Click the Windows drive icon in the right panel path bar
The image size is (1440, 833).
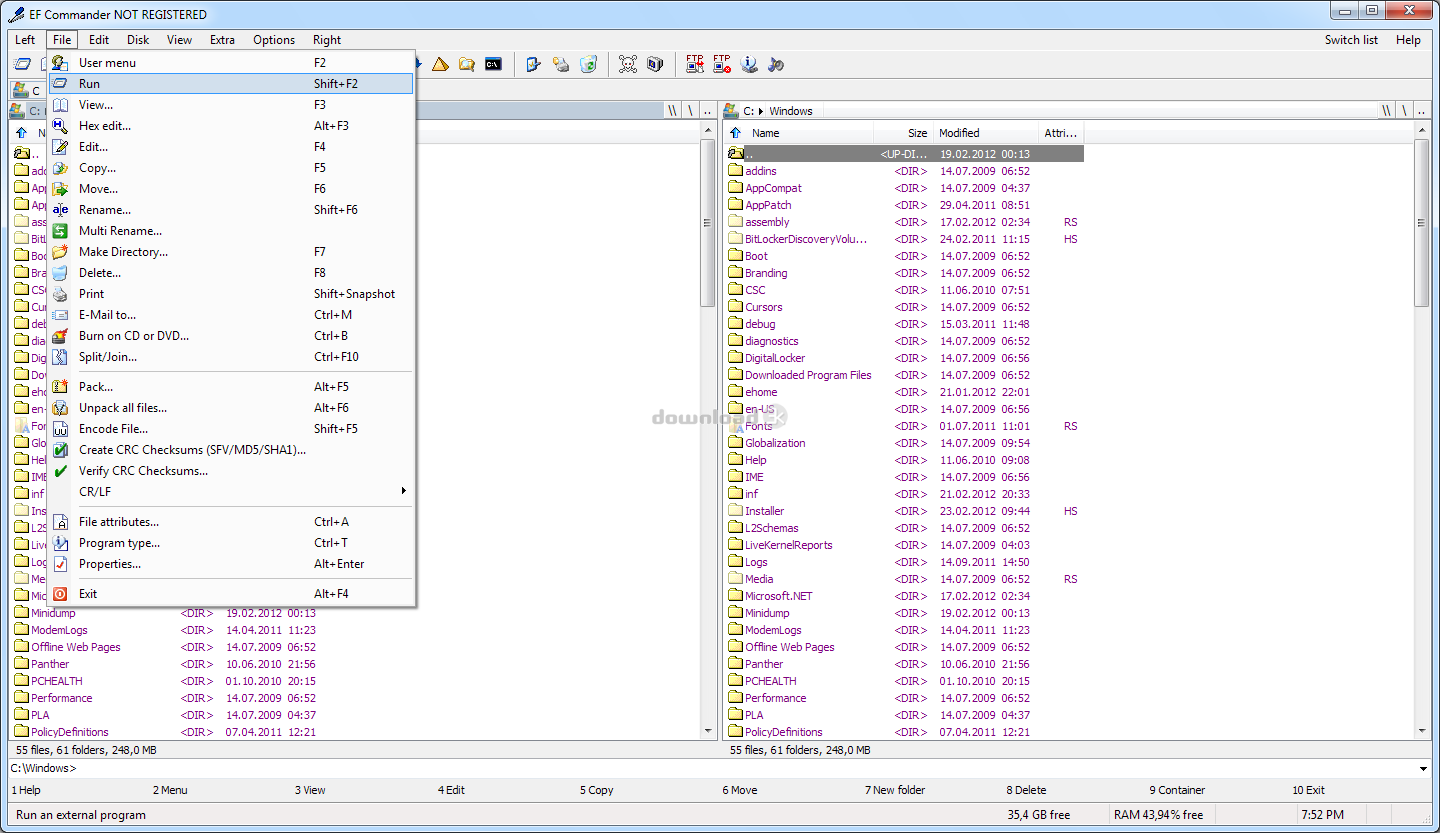point(732,111)
